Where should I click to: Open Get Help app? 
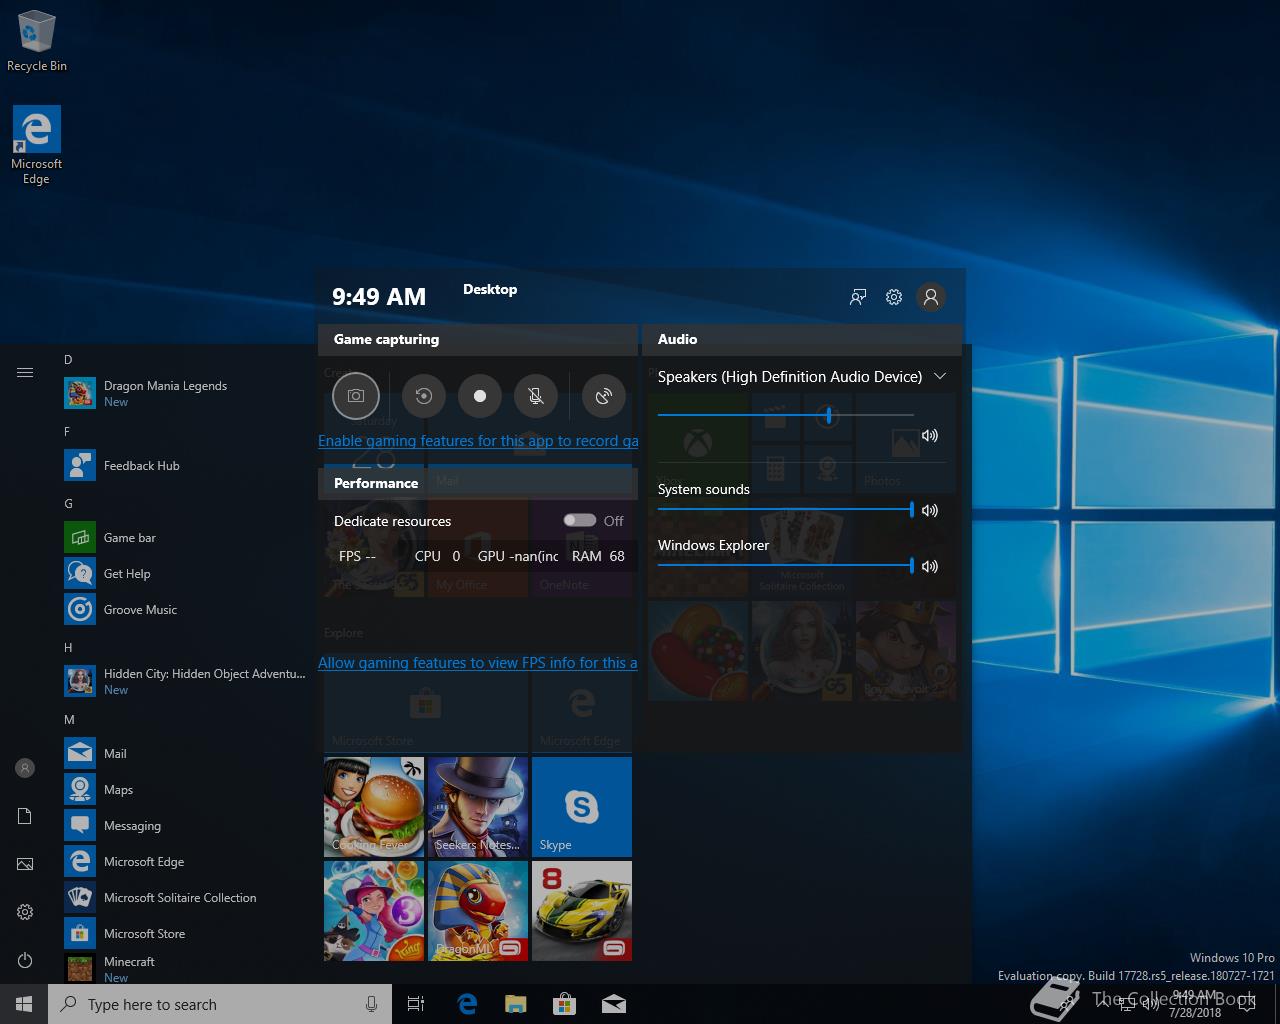pyautogui.click(x=185, y=573)
